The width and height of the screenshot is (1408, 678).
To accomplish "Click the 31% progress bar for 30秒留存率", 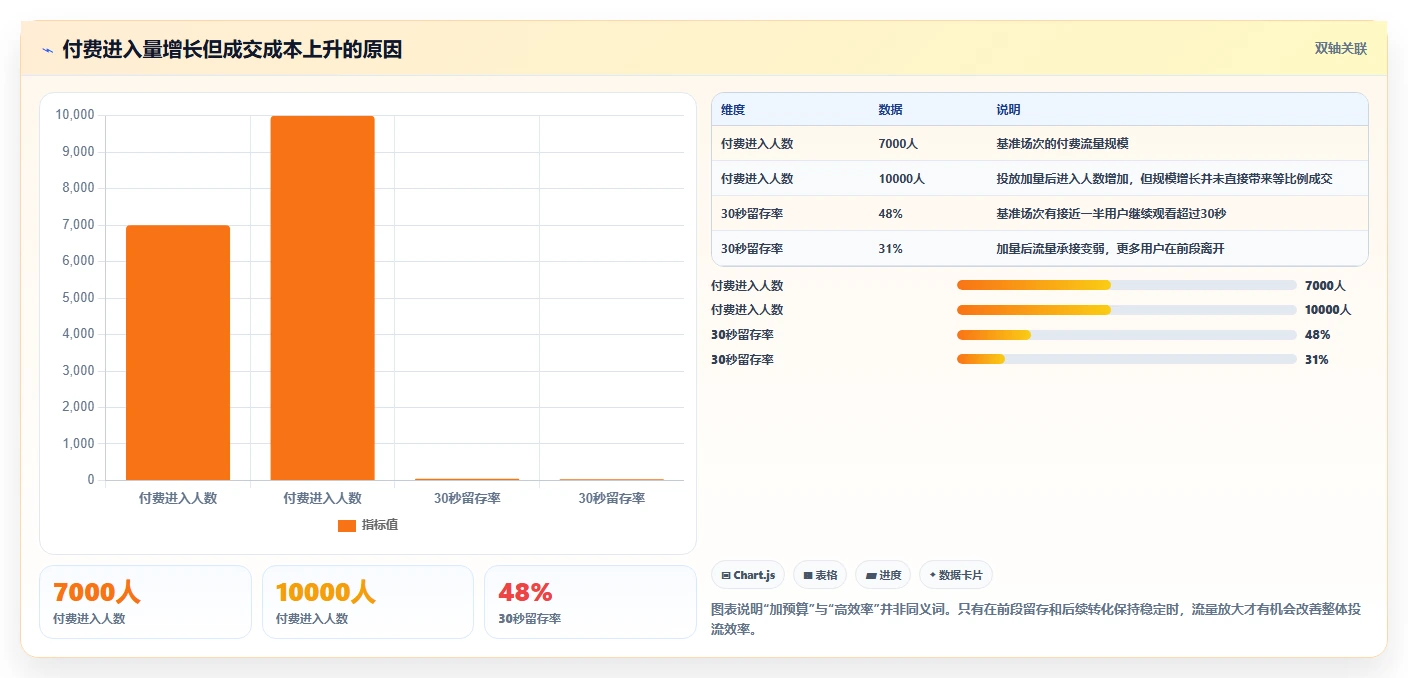I will 1127,359.
